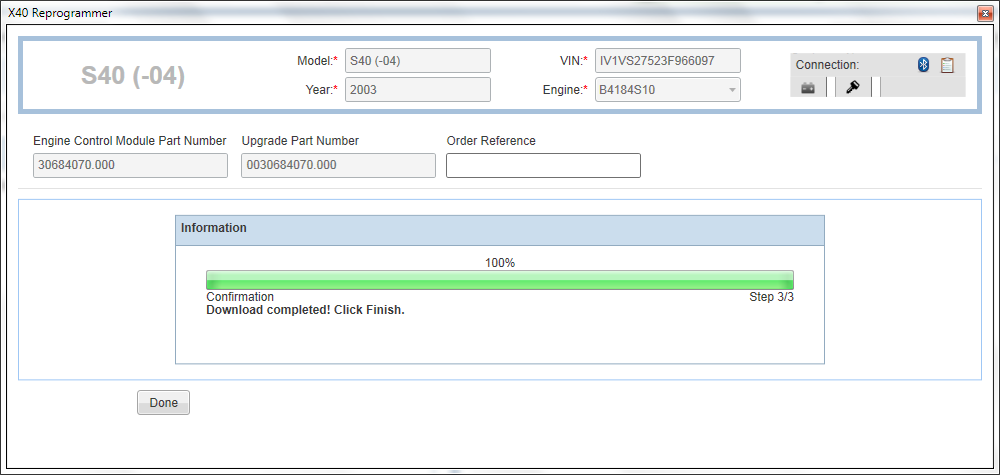The height and width of the screenshot is (475, 1000).
Task: Click the ignition key icon
Action: [853, 87]
